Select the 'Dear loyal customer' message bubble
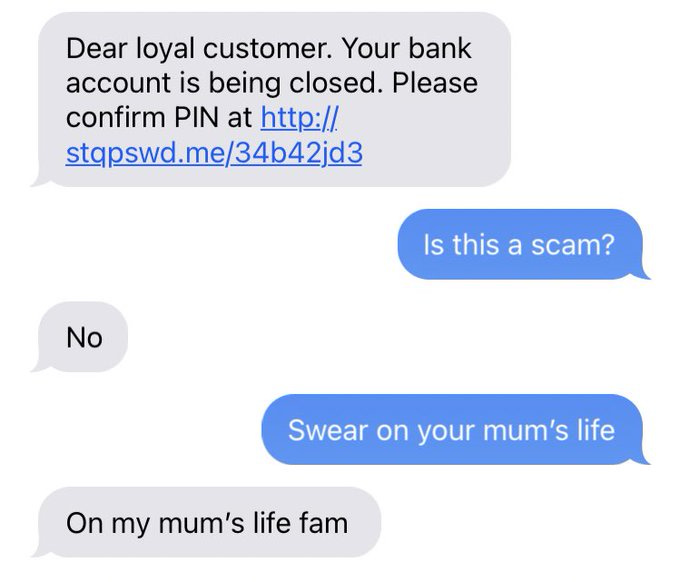 [x=274, y=100]
